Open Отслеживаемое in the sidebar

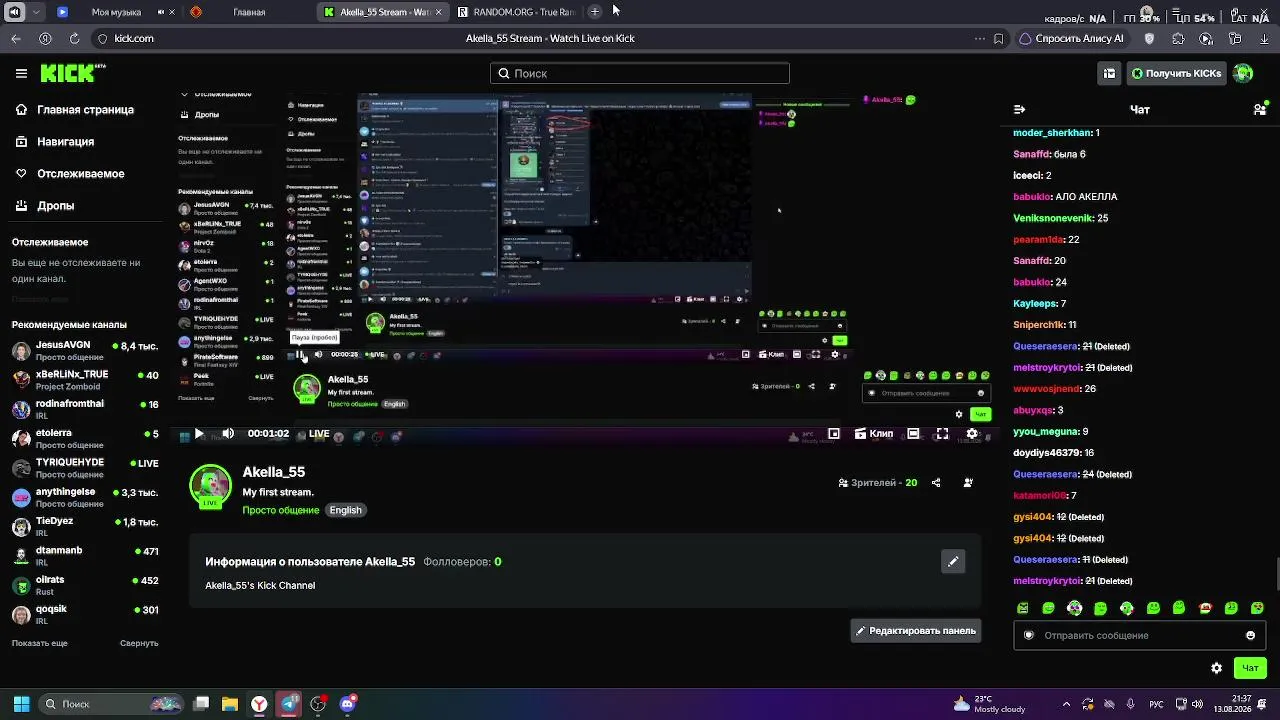(x=70, y=174)
